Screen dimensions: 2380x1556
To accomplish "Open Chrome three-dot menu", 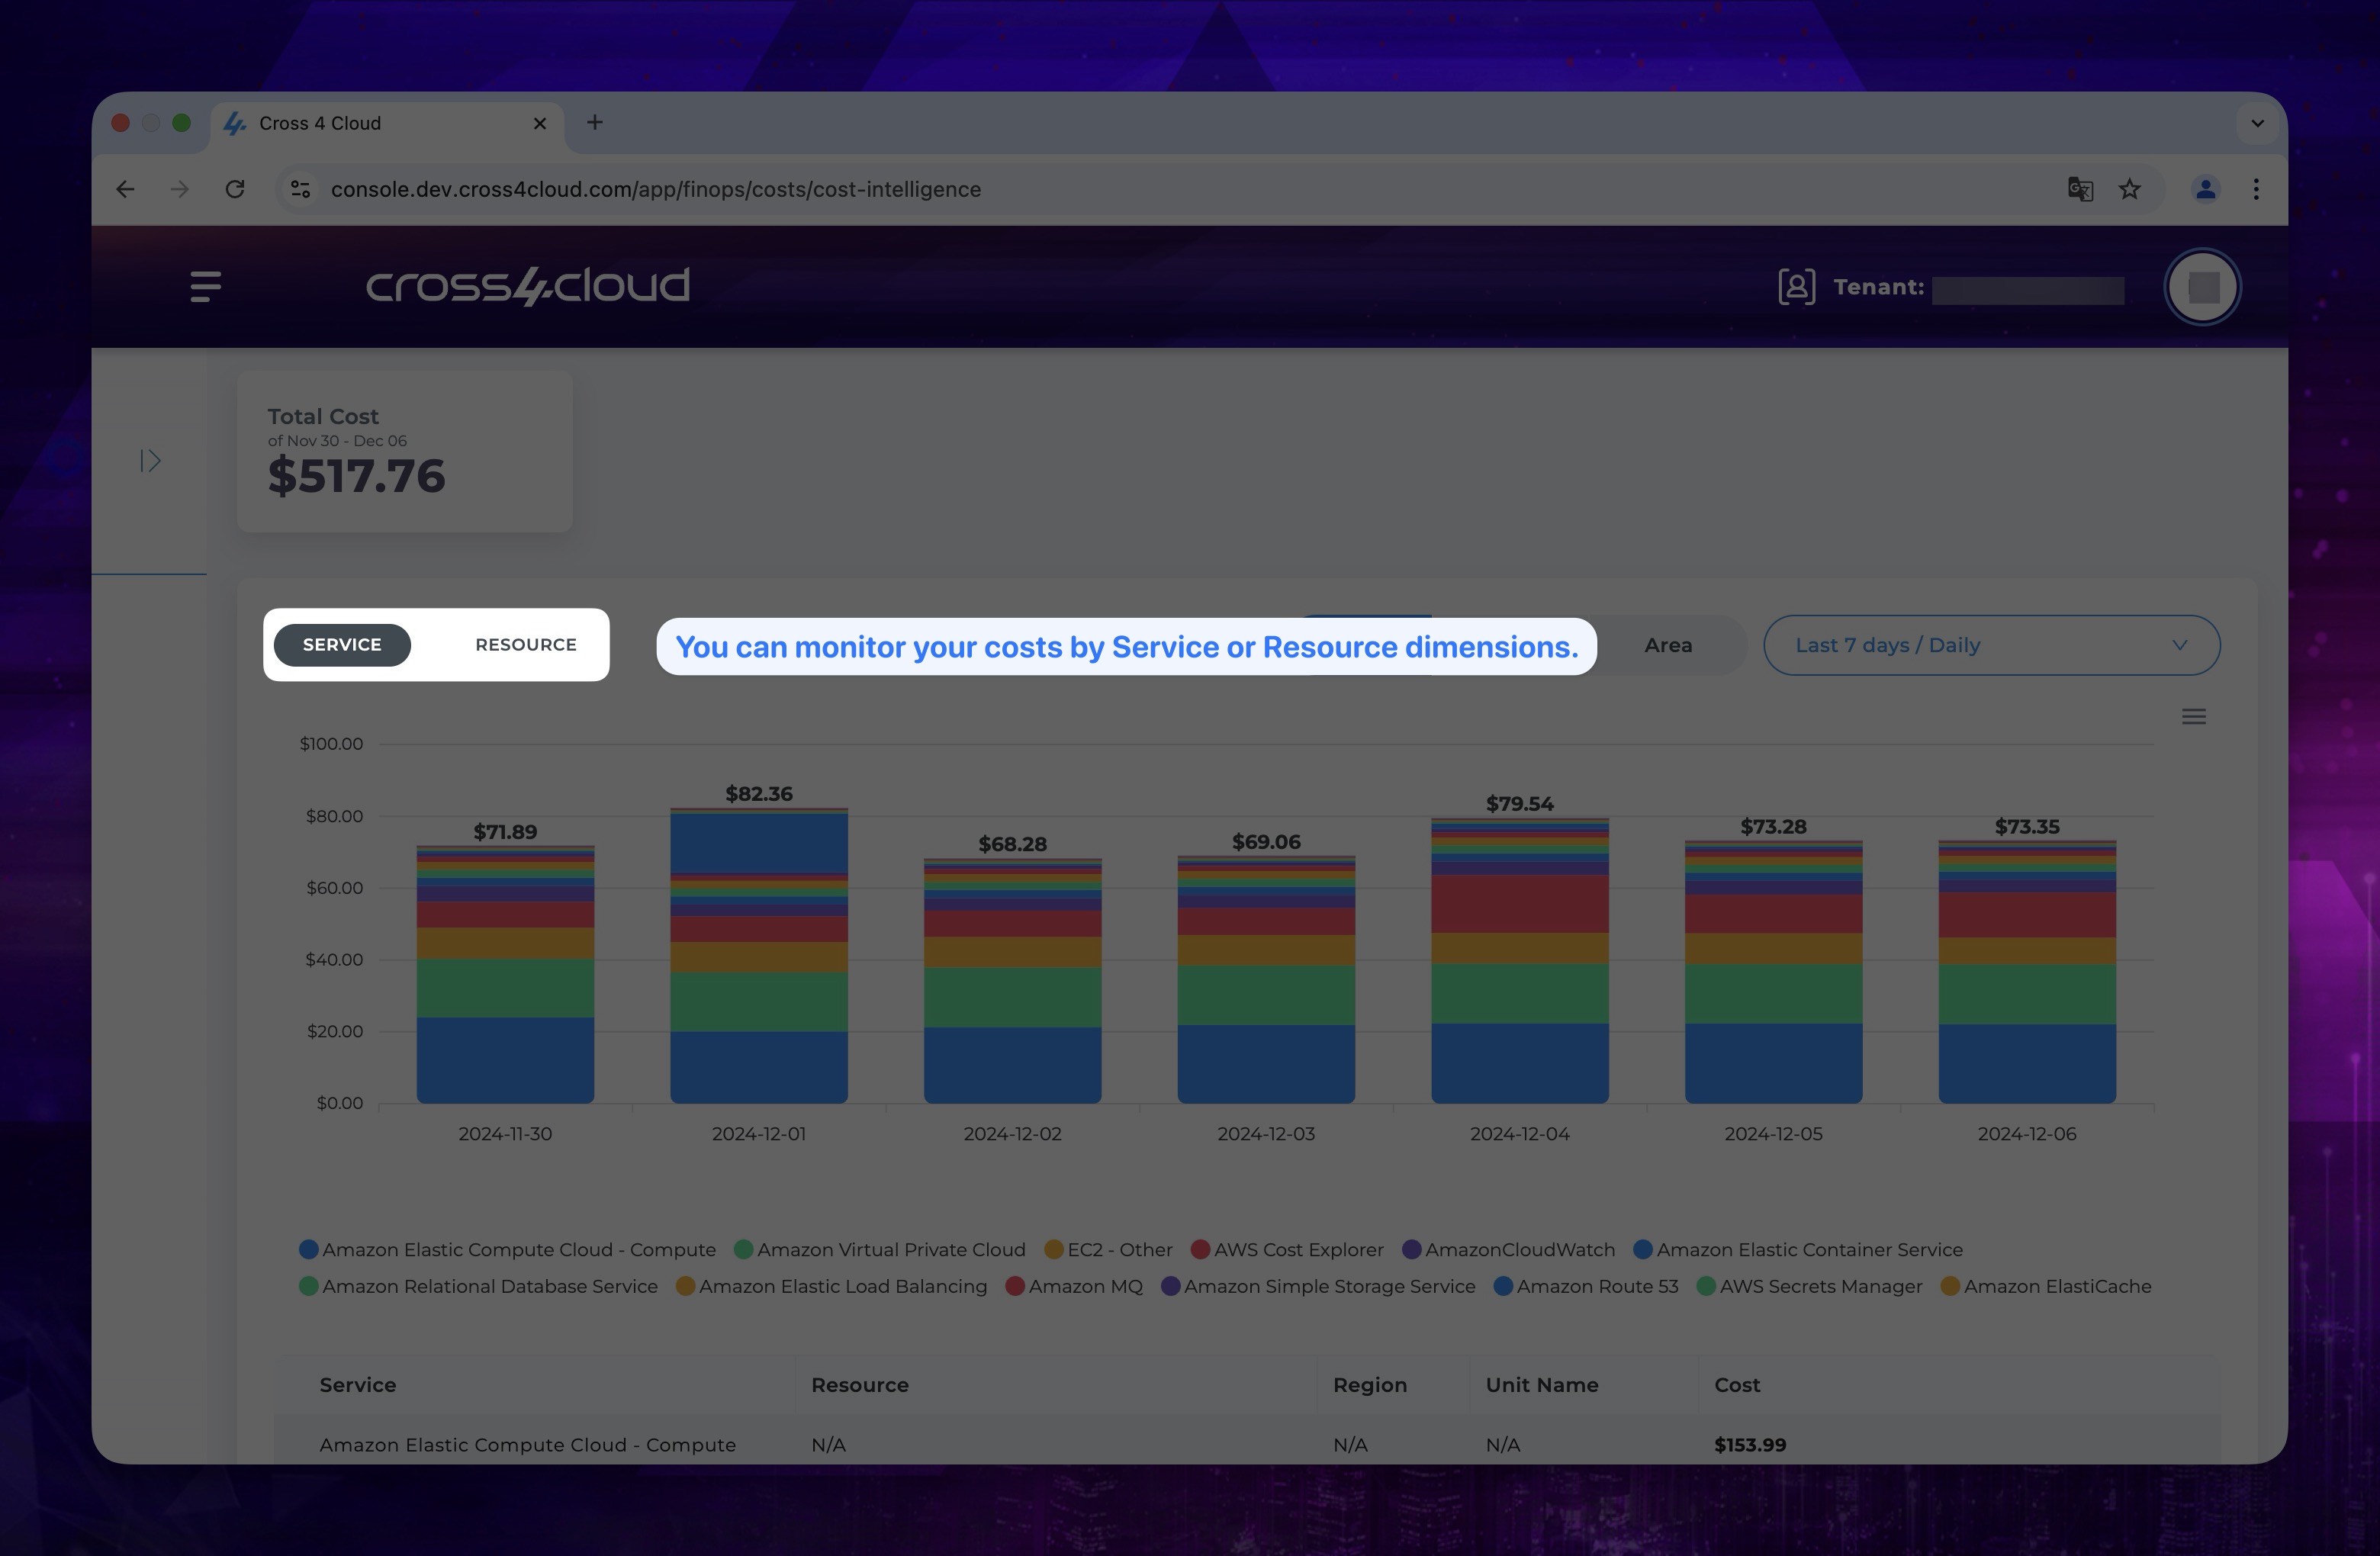I will pos(2256,189).
